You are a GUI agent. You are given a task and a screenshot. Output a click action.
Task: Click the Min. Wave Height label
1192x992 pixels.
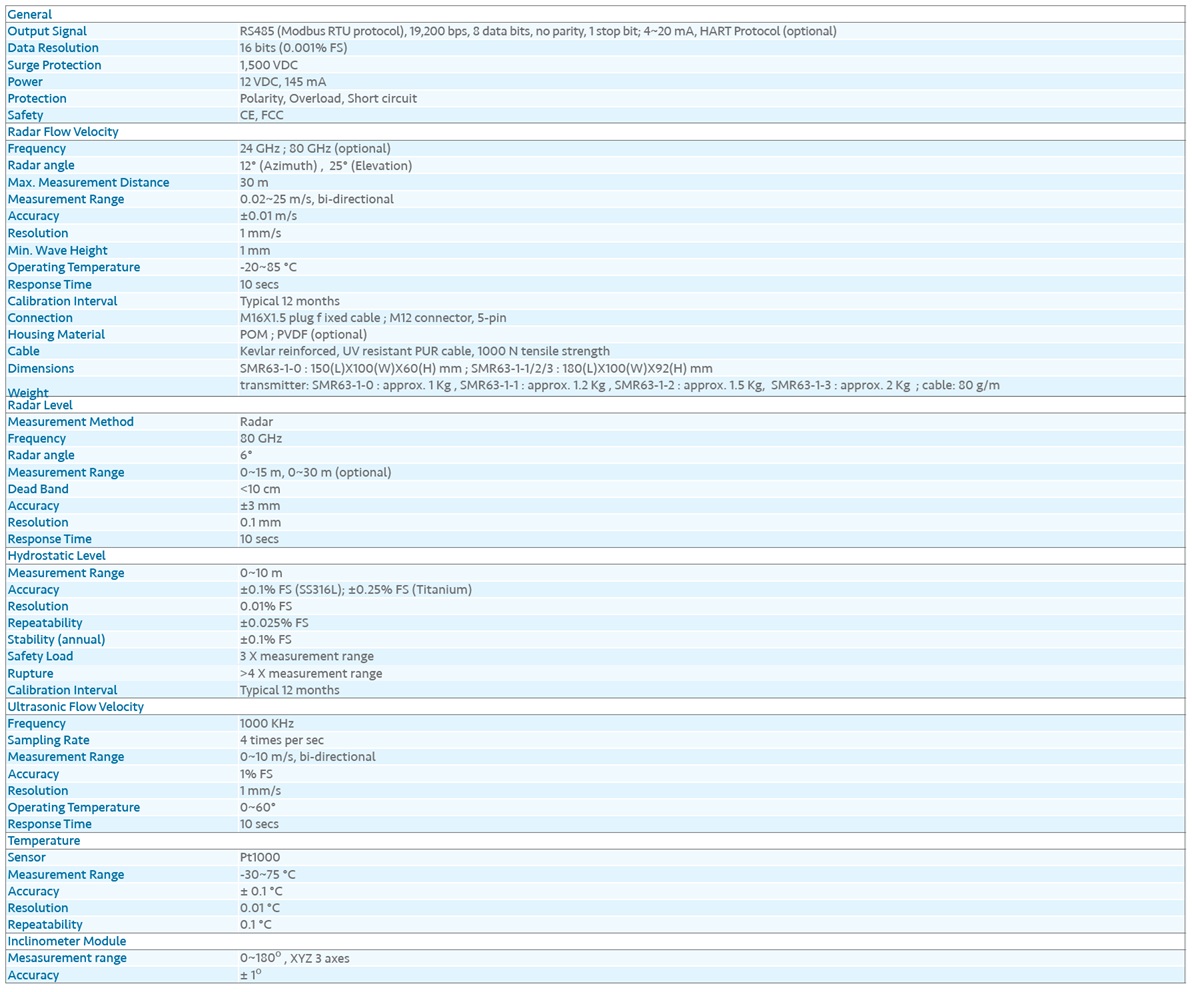58,251
